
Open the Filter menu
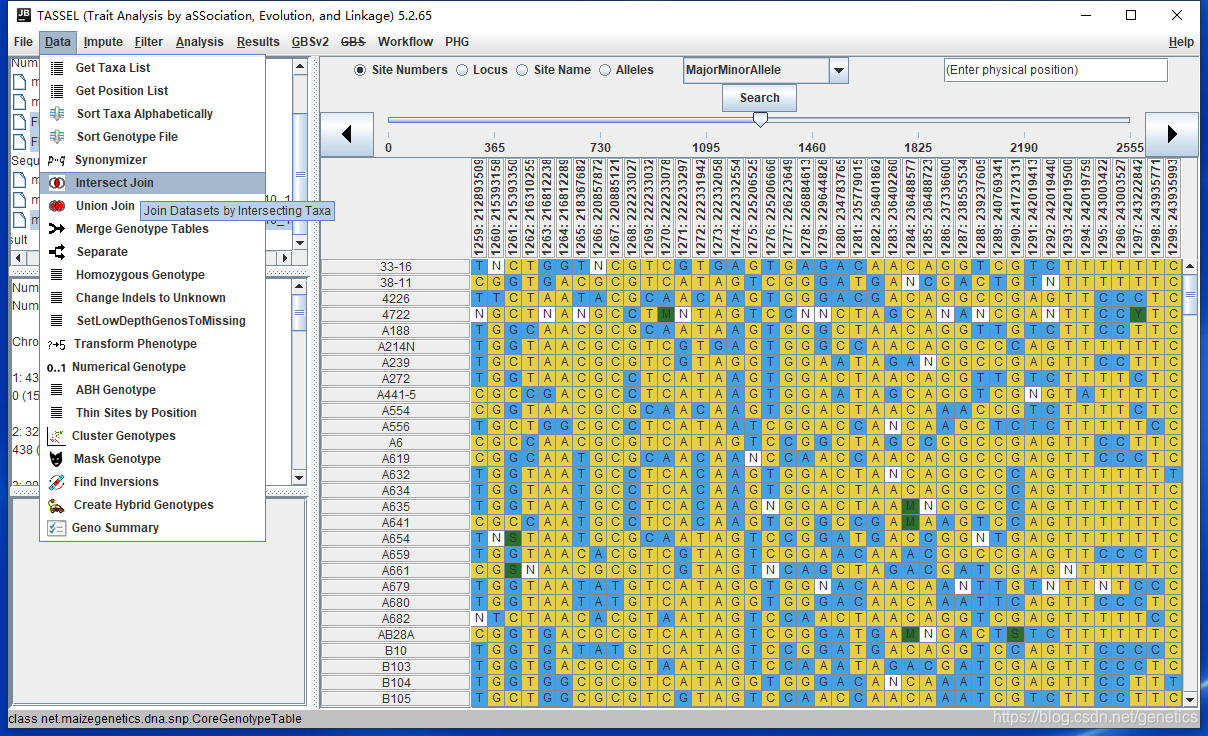tap(149, 42)
